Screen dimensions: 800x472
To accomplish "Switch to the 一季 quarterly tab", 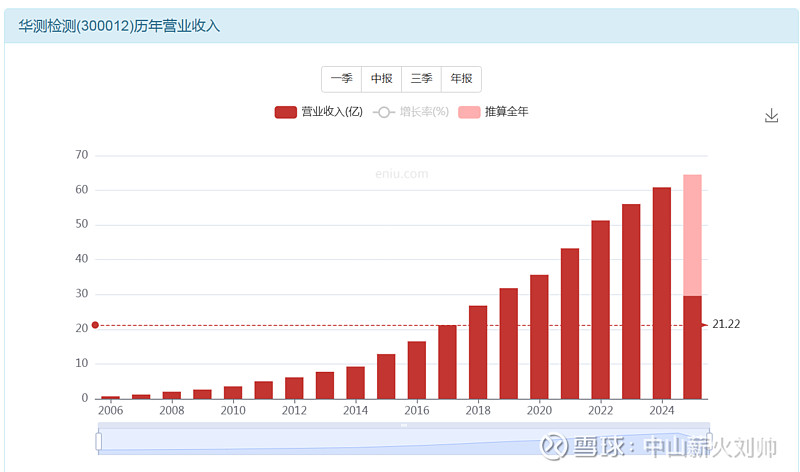I will (x=341, y=79).
